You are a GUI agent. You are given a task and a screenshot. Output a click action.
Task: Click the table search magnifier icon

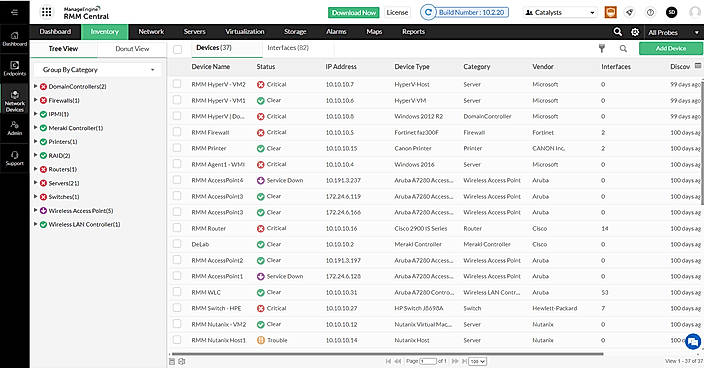tap(623, 48)
